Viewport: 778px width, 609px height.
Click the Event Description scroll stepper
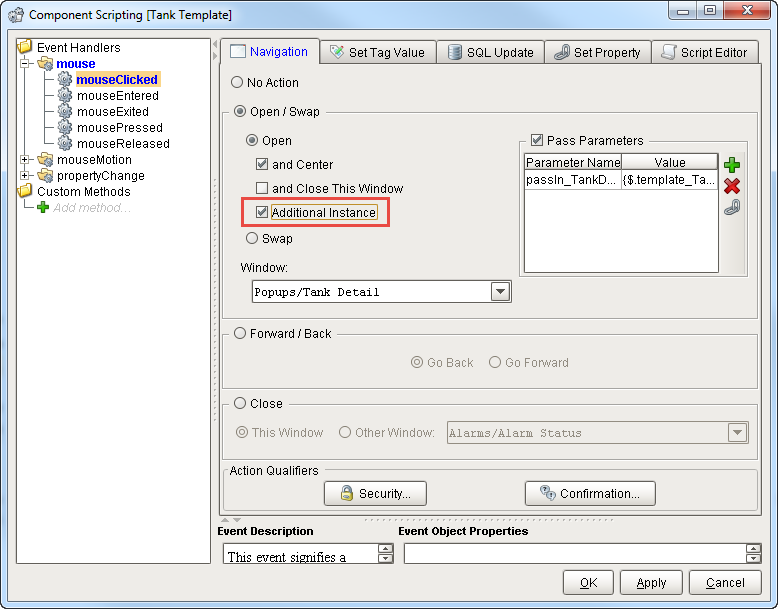tap(386, 553)
